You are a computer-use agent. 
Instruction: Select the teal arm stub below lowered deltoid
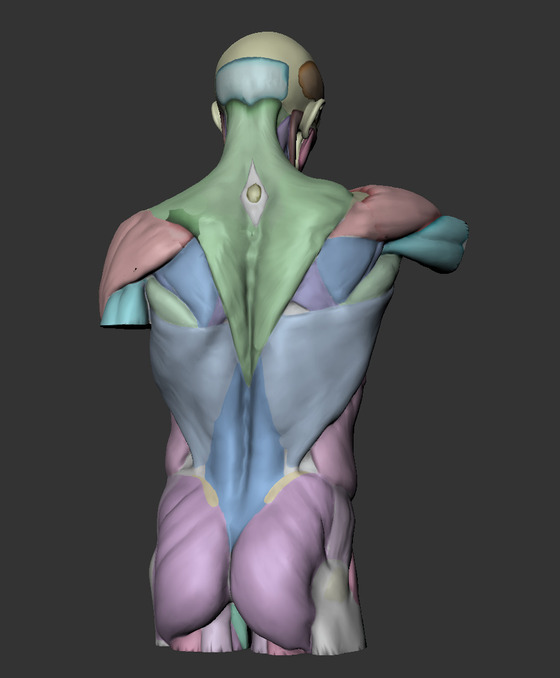[124, 303]
